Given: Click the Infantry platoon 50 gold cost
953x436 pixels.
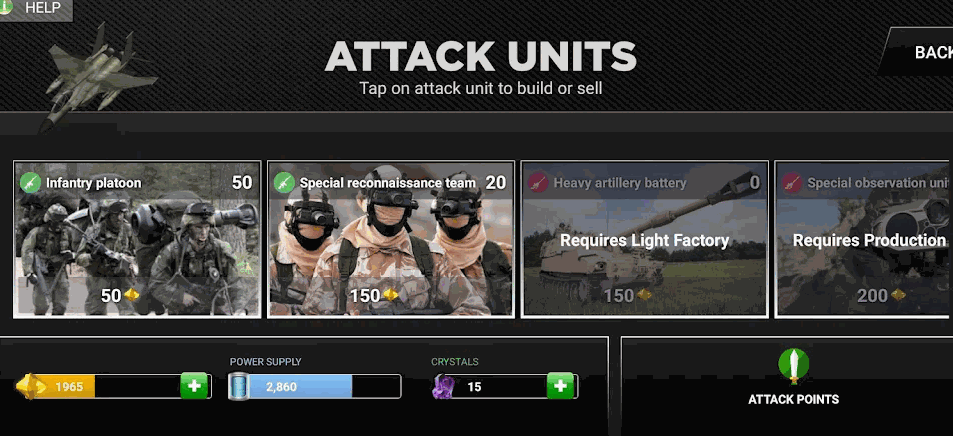Looking at the screenshot, I should pyautogui.click(x=120, y=296).
